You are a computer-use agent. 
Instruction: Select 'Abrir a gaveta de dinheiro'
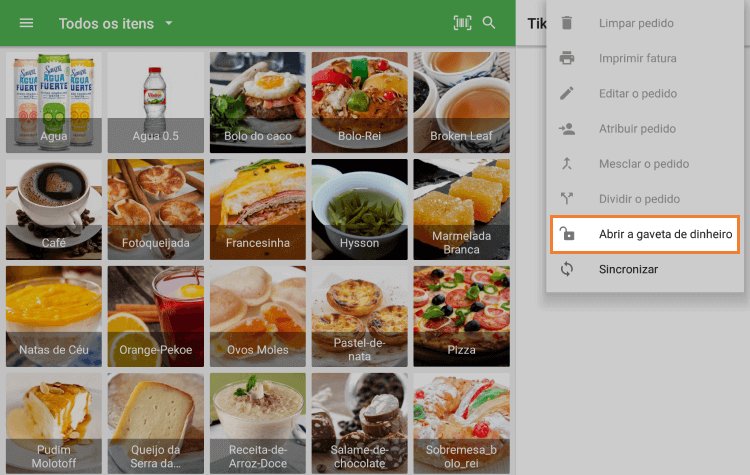(644, 234)
